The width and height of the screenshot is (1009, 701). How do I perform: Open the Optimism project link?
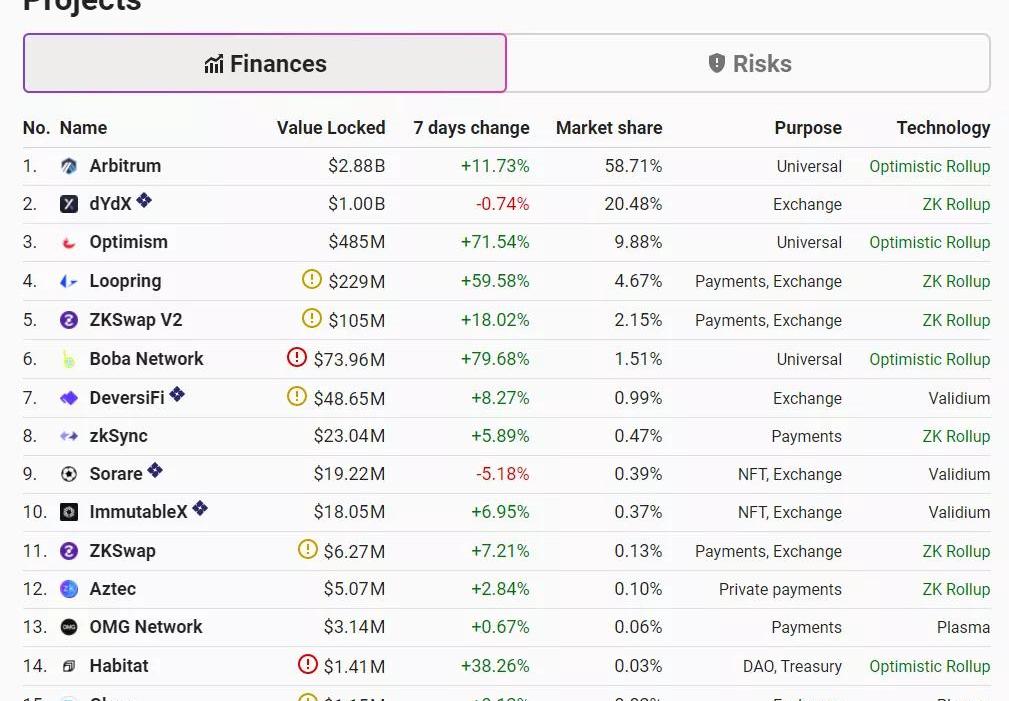coord(128,242)
